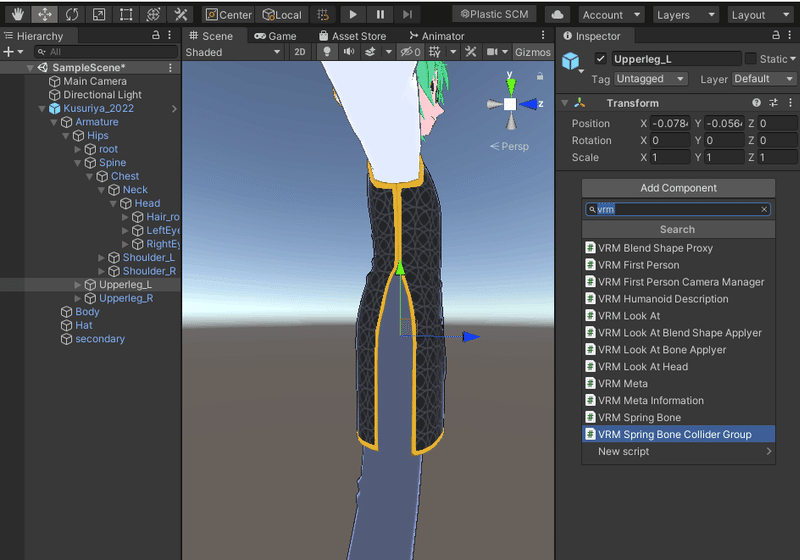Select VRM Spring Bone component
Viewport: 800px width, 560px height.
pyautogui.click(x=639, y=418)
